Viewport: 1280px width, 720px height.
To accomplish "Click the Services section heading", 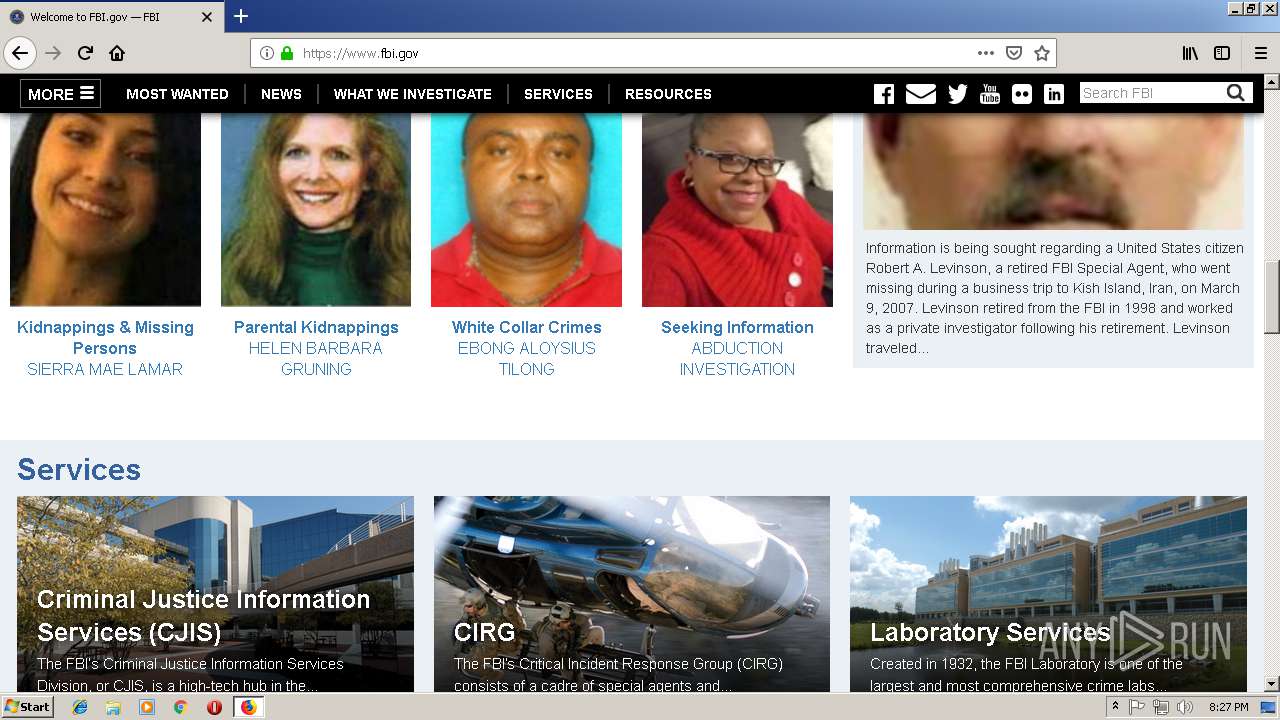I will coord(79,469).
